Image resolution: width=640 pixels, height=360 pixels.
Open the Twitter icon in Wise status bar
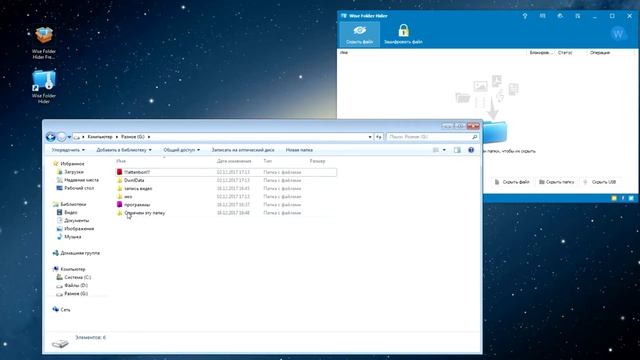click(631, 198)
